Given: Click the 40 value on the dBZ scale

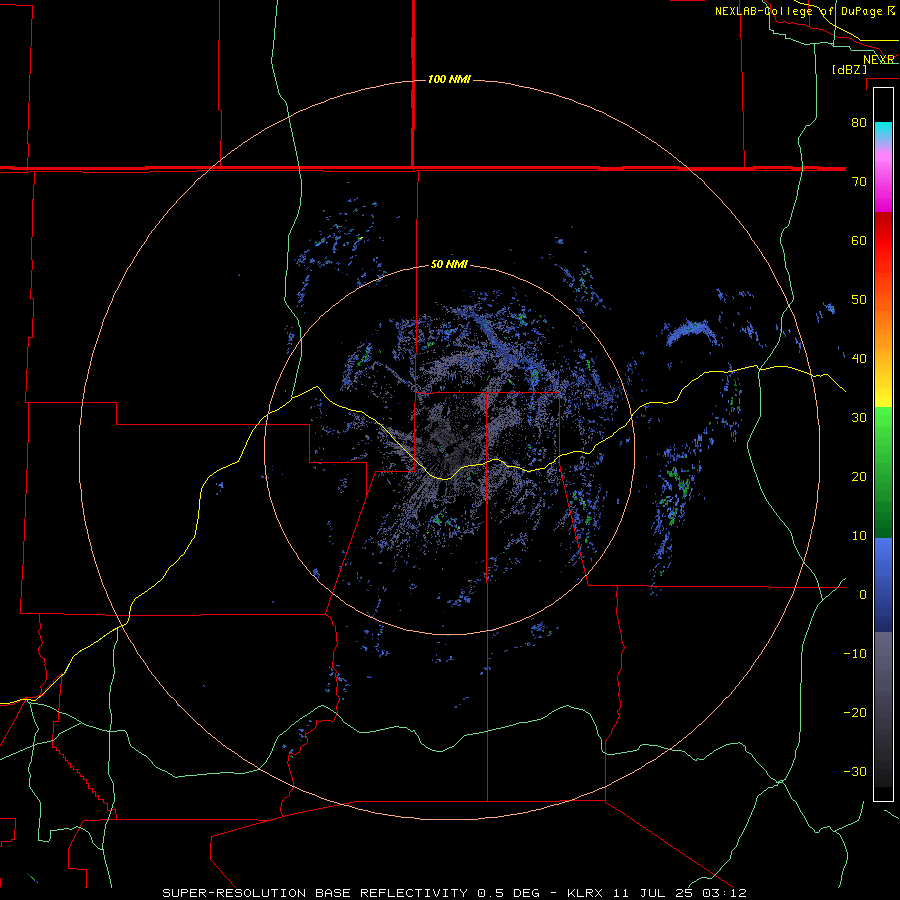Looking at the screenshot, I should pos(859,359).
